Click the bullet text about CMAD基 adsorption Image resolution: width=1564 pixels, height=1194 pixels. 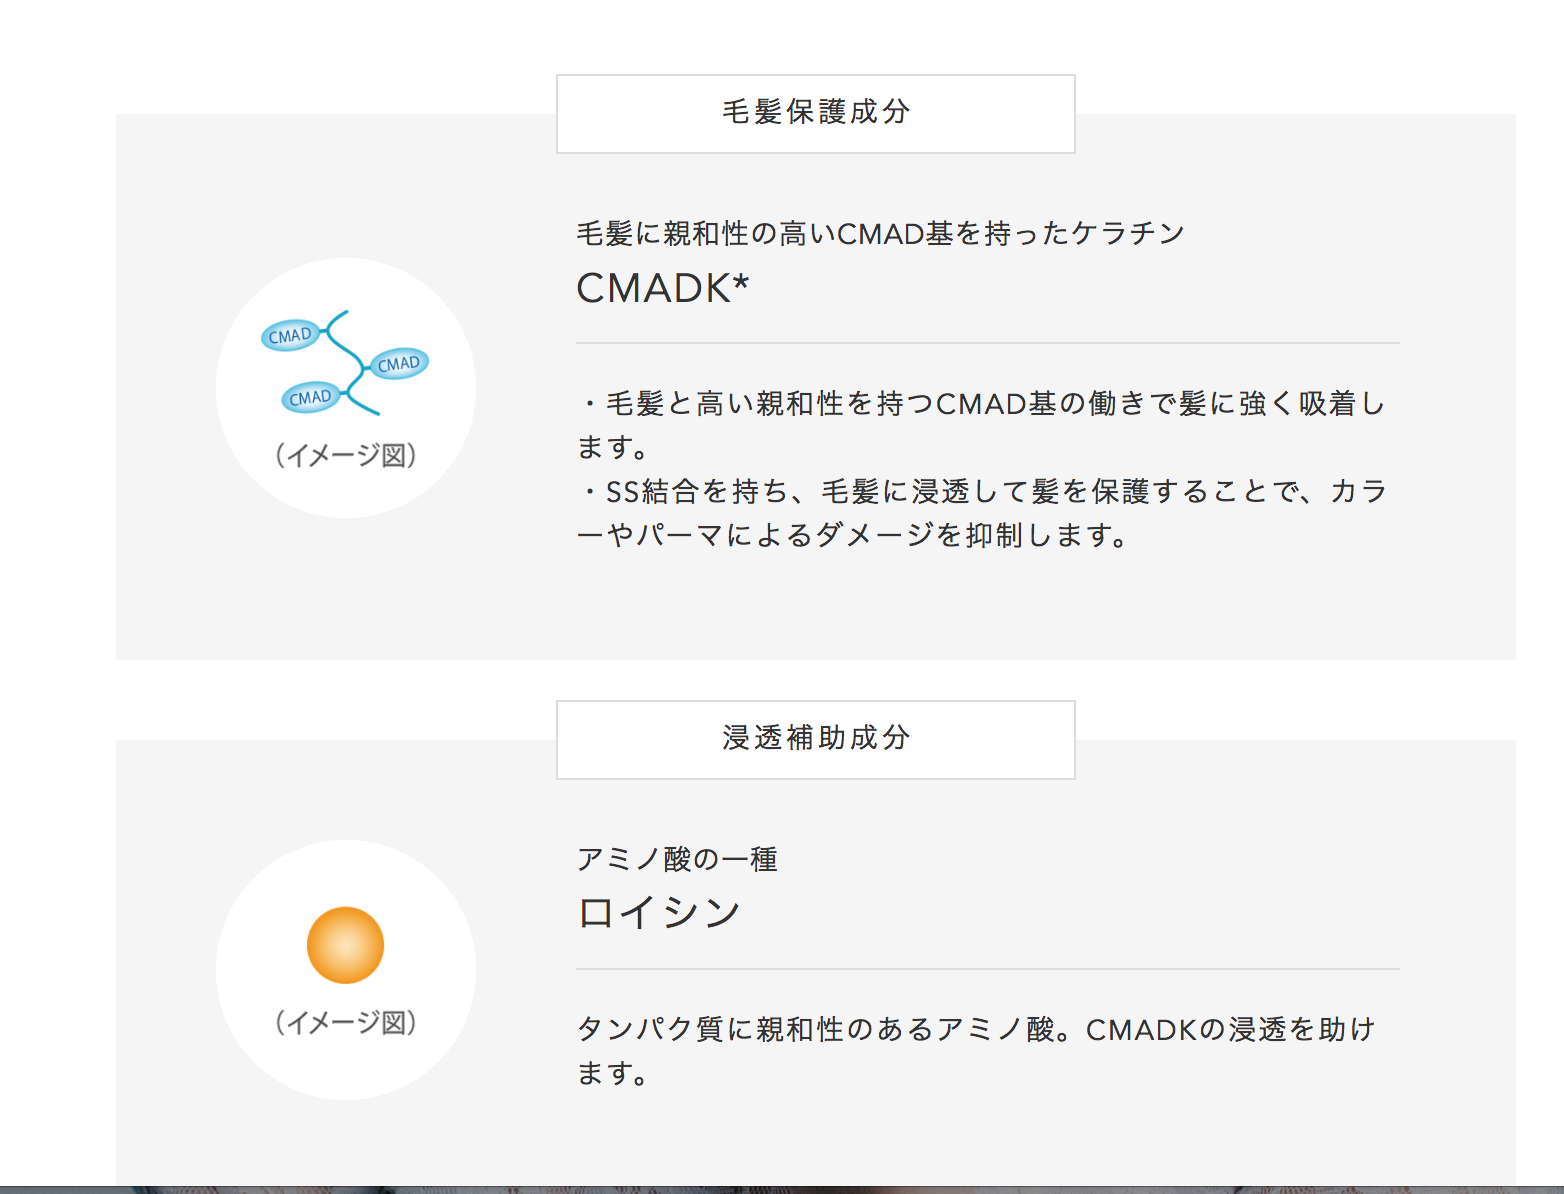click(981, 425)
